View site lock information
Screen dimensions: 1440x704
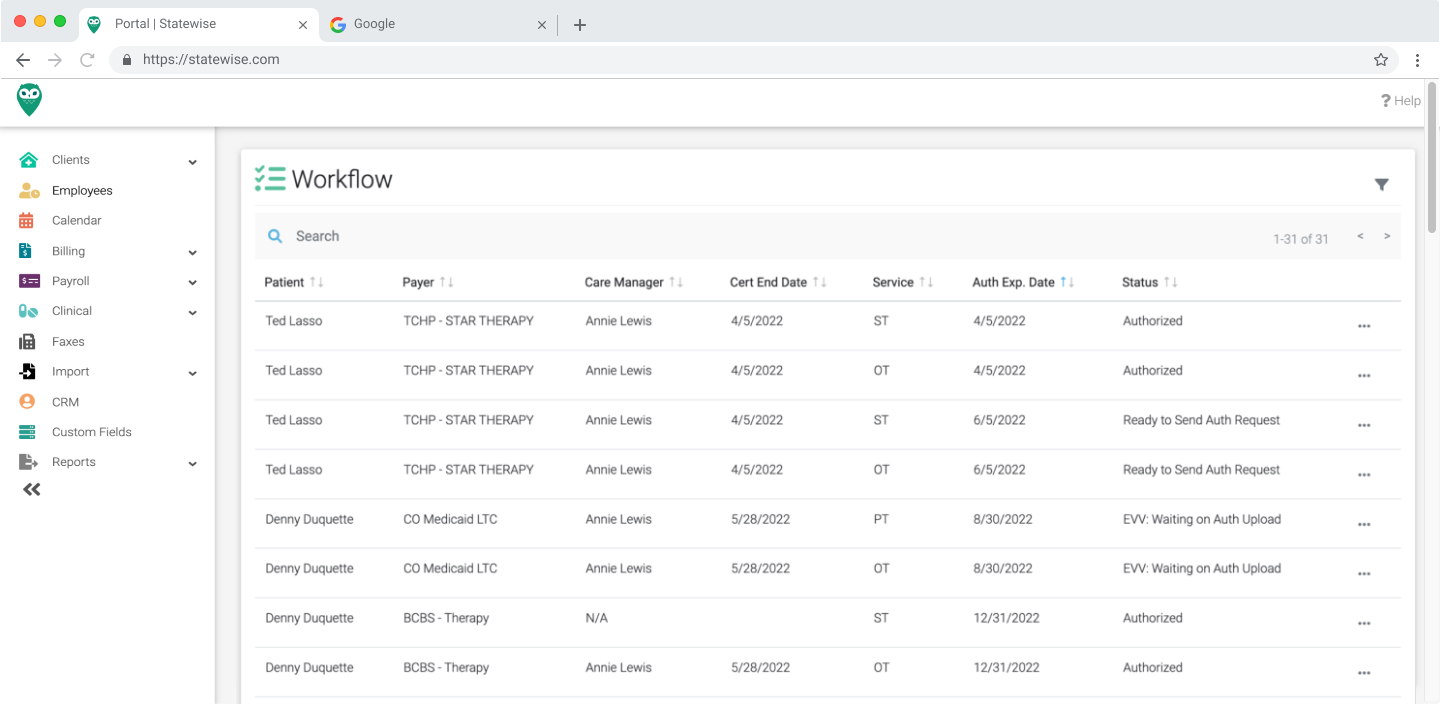click(x=127, y=60)
